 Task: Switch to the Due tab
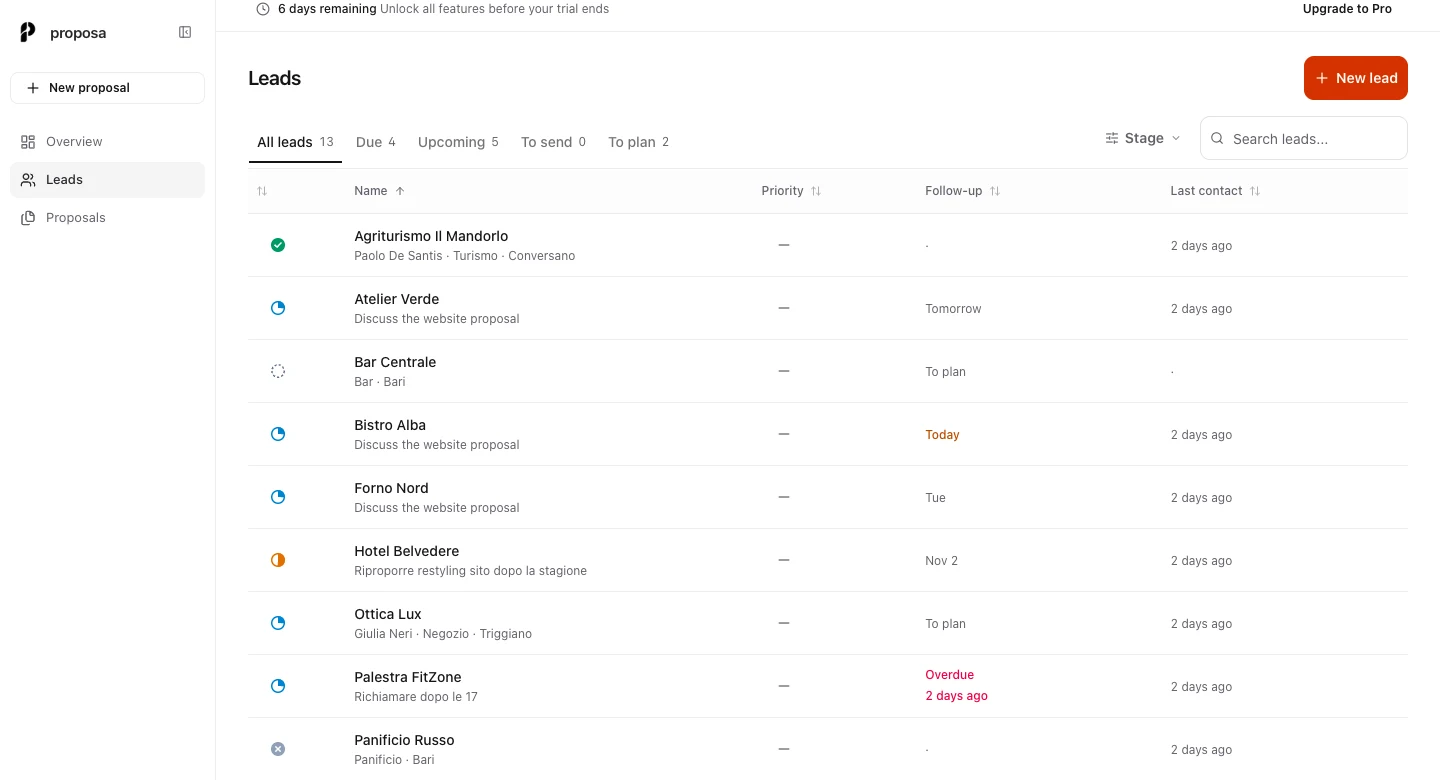click(x=376, y=142)
